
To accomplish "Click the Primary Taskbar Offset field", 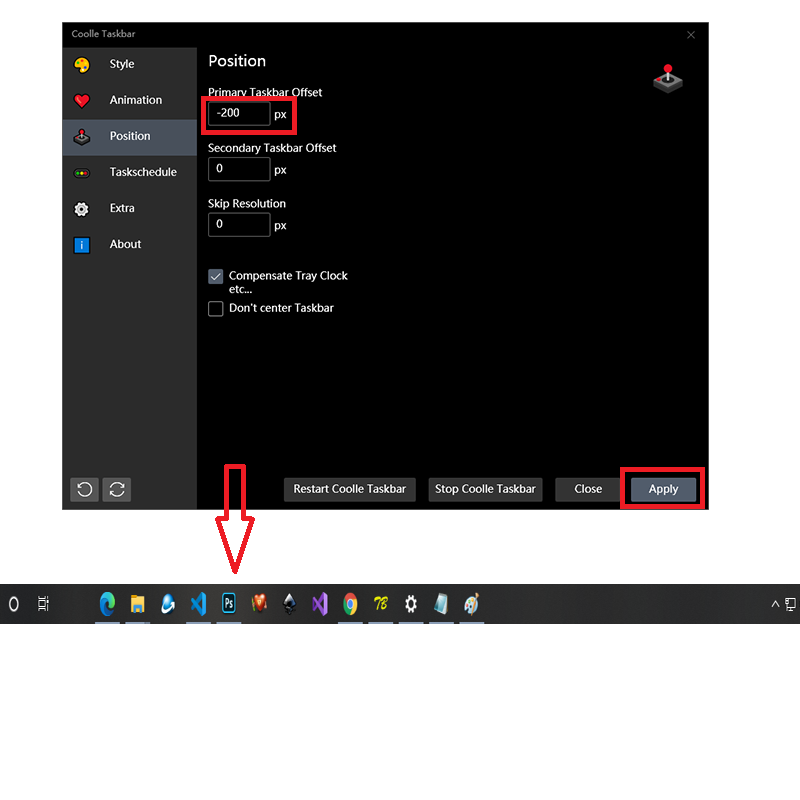I will [x=239, y=114].
